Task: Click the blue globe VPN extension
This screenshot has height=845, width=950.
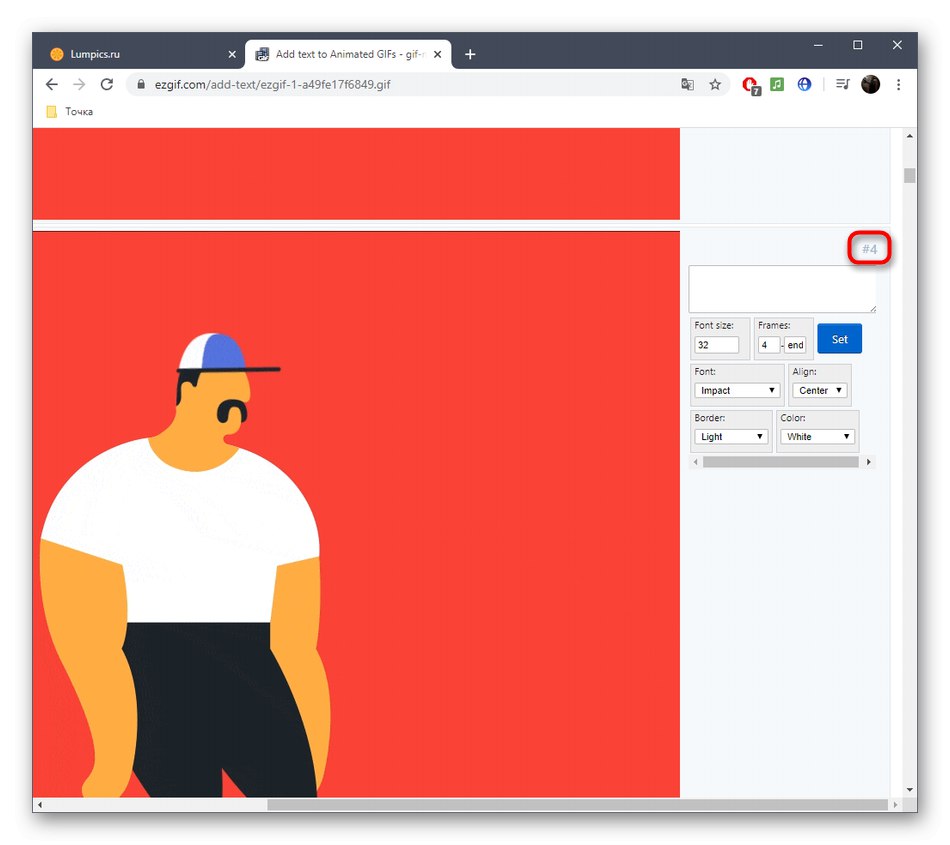Action: (804, 84)
